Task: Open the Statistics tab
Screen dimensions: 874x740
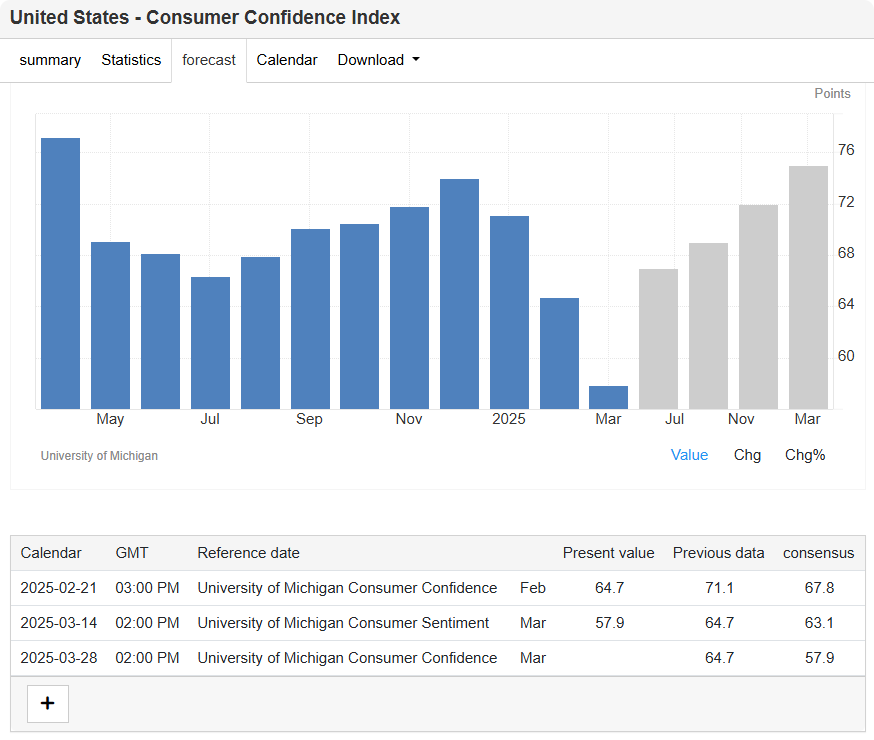Action: pos(131,60)
